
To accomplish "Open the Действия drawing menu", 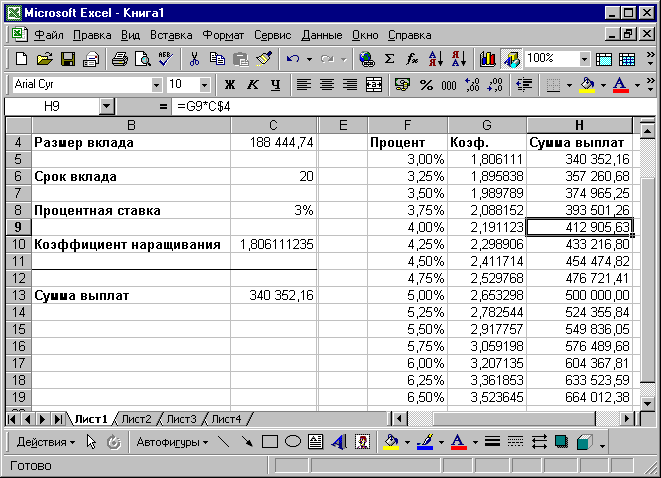I will [x=46, y=442].
